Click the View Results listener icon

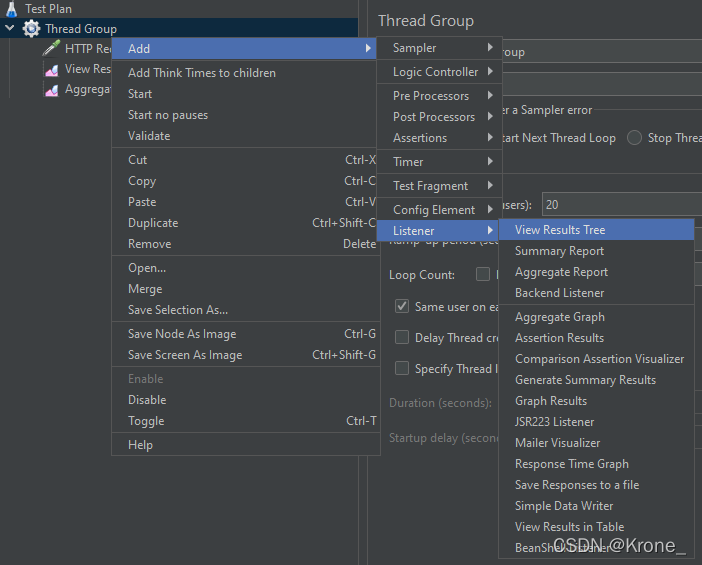pos(51,69)
